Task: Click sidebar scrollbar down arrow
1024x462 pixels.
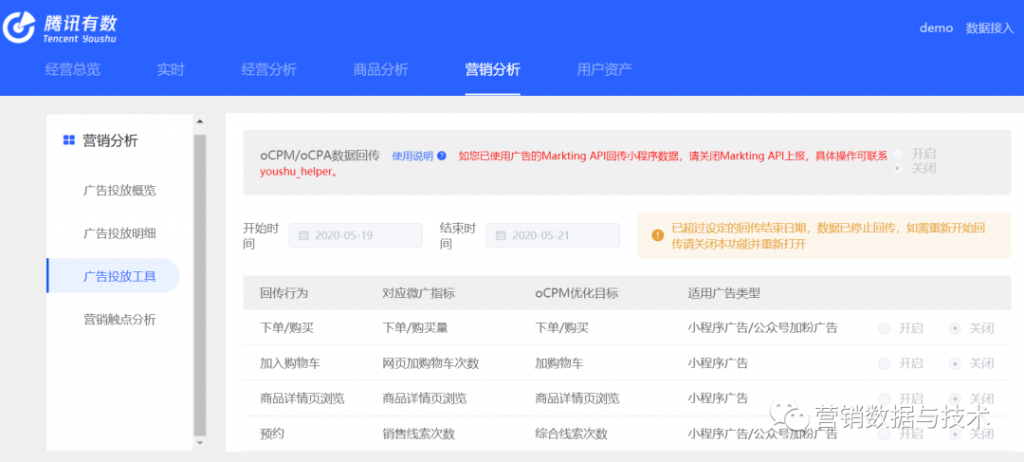Action: 199,441
